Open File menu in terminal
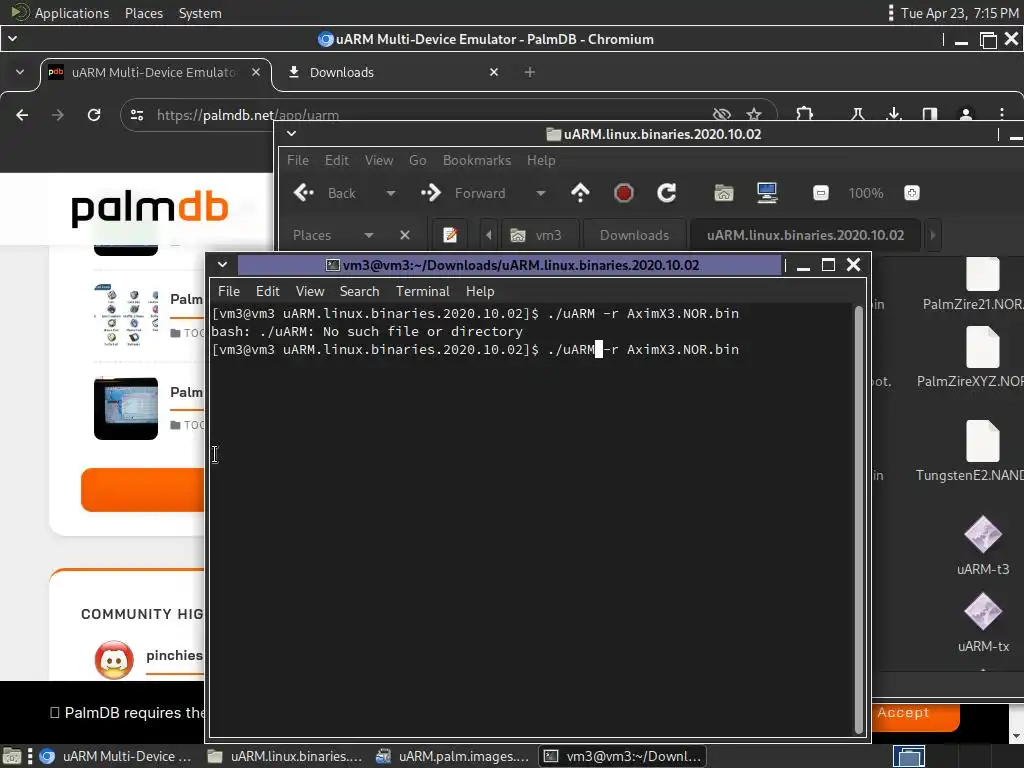 click(229, 291)
